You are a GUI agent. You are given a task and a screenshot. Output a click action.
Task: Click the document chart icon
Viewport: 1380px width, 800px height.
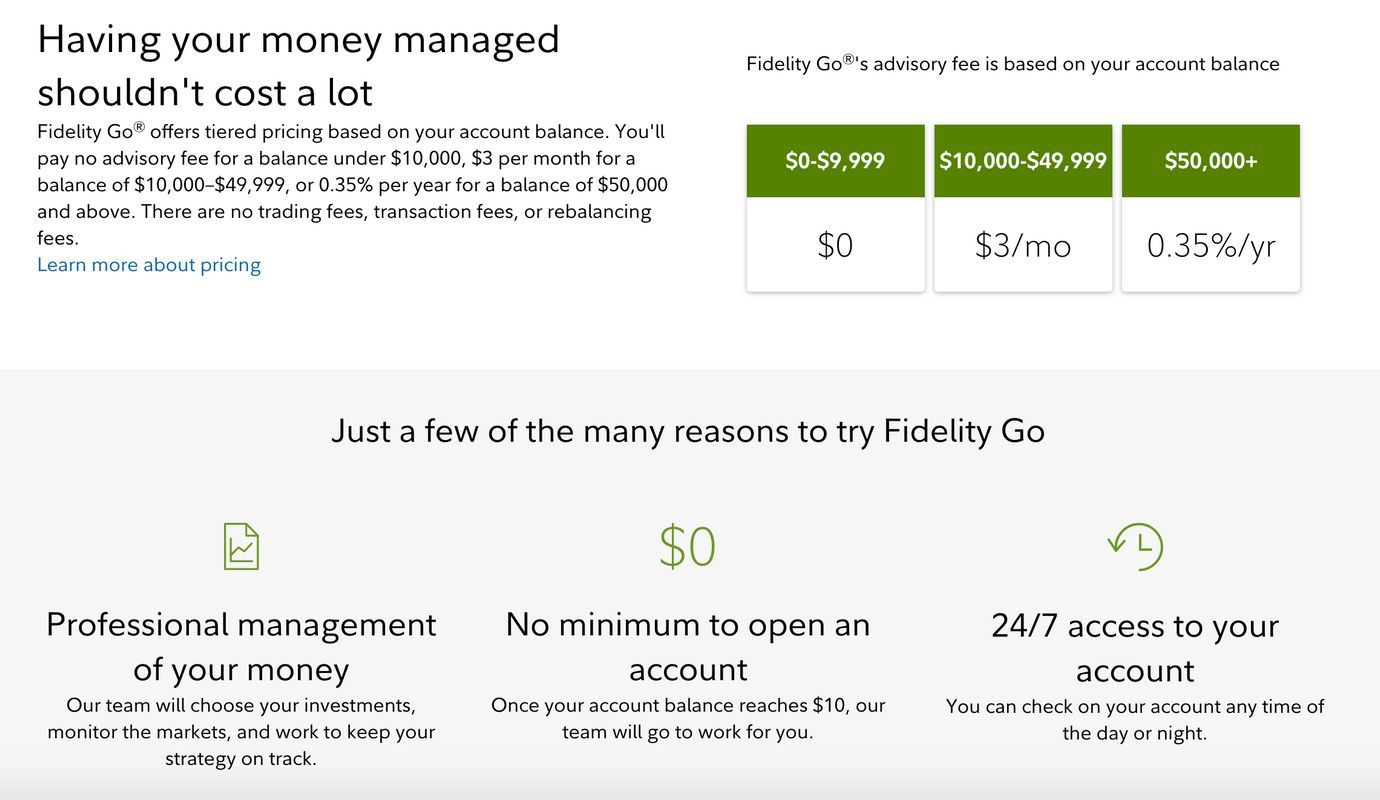[241, 546]
